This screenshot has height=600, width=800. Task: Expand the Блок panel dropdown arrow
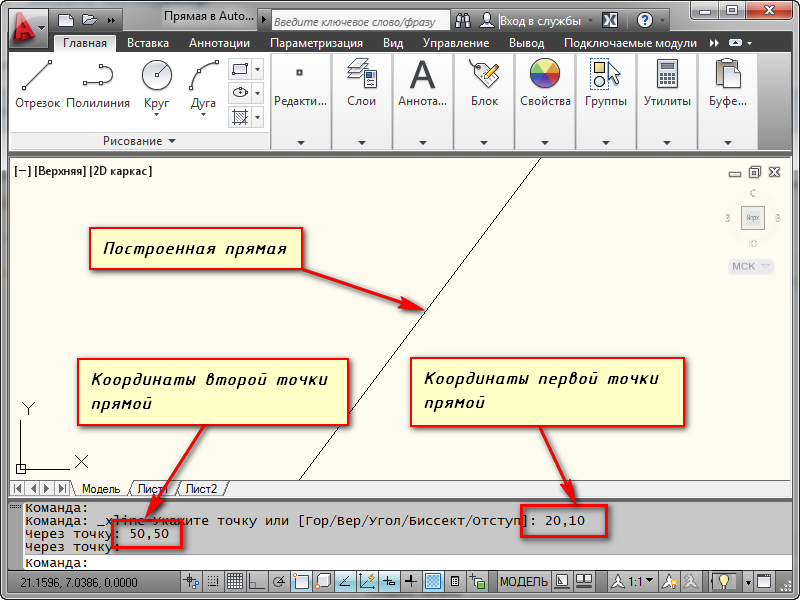[484, 143]
